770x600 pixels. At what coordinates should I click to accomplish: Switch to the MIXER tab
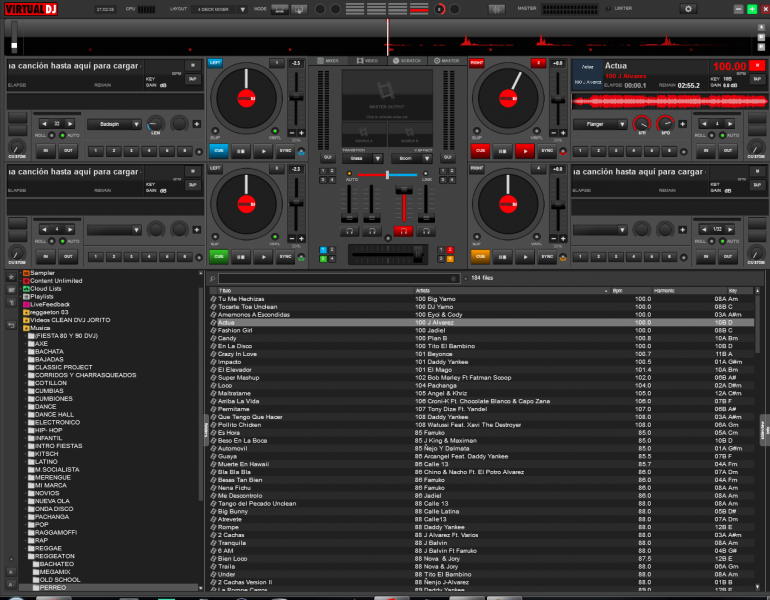tap(328, 61)
